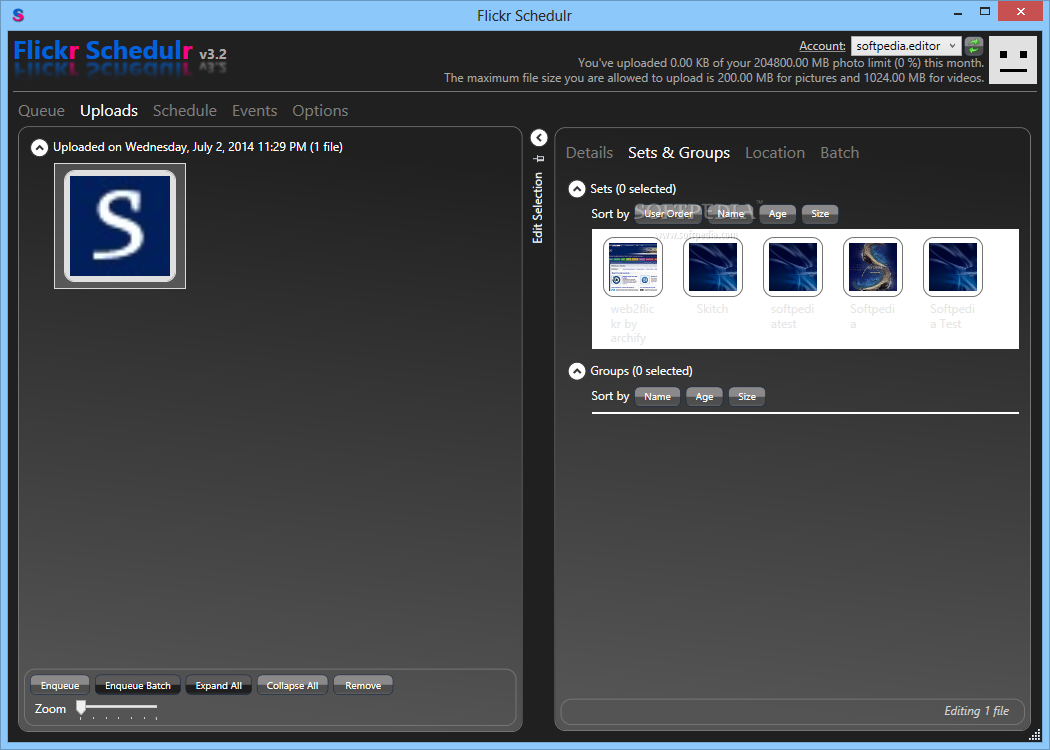Sort sets by Size
This screenshot has width=1050, height=750.
click(820, 214)
